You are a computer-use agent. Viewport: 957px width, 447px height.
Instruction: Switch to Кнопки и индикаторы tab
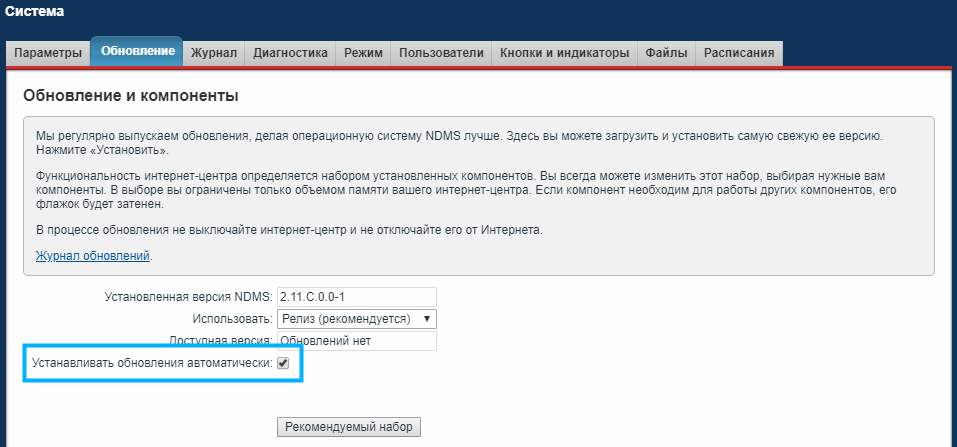[x=564, y=53]
